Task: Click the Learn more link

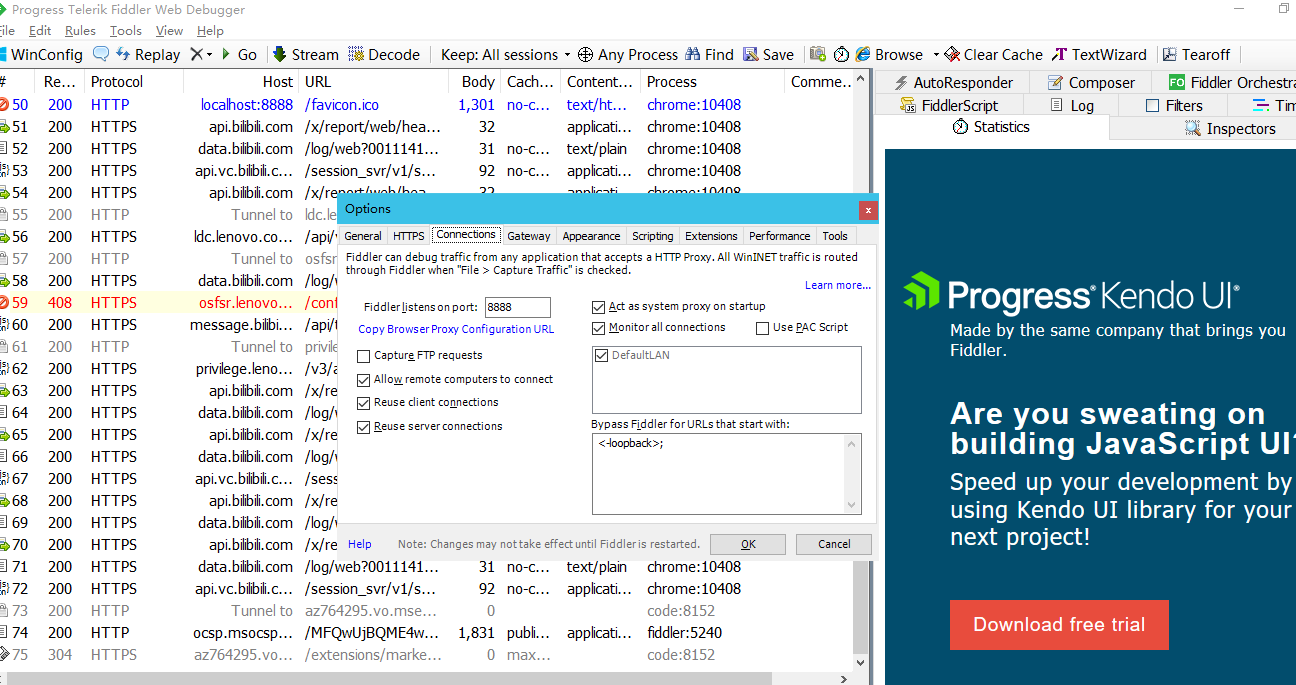Action: (838, 285)
